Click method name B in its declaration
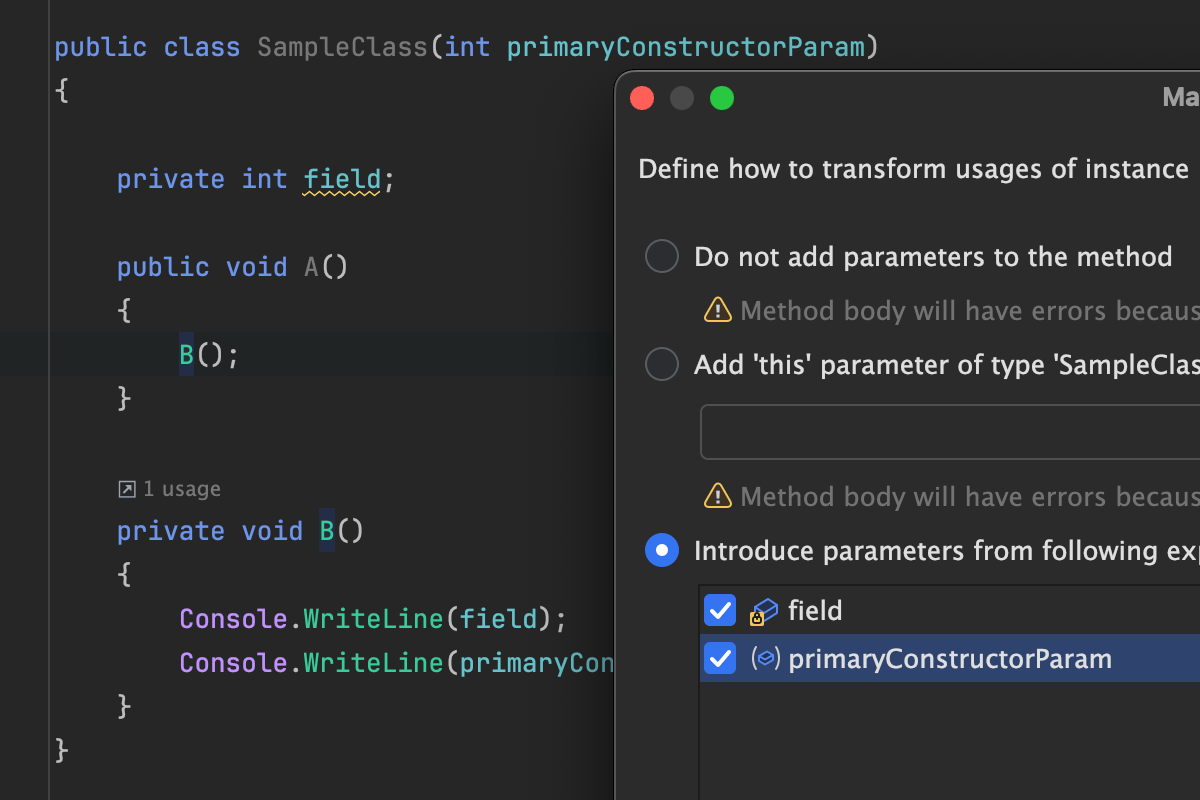This screenshot has height=800, width=1200. 327,531
